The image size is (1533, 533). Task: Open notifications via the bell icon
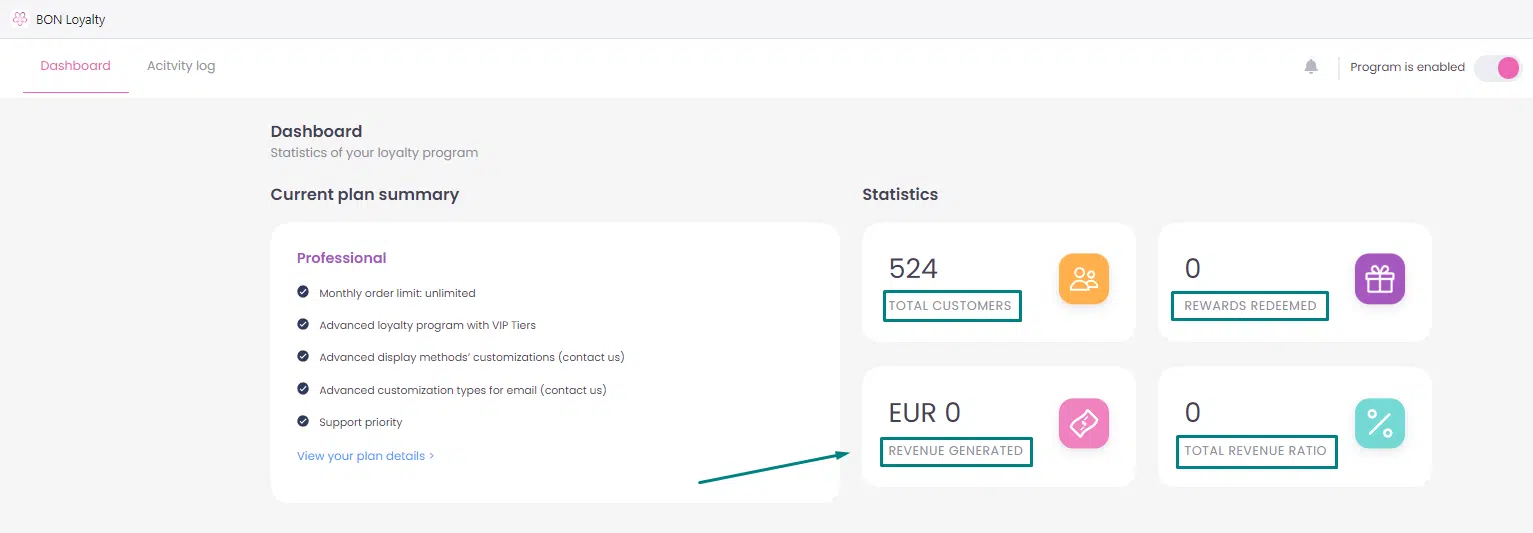(1311, 67)
